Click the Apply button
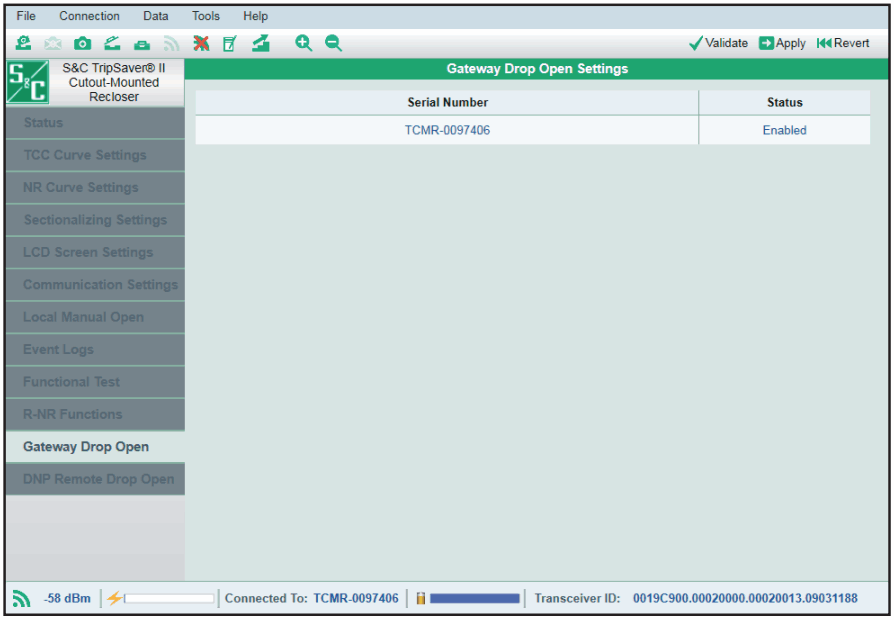 tap(782, 43)
